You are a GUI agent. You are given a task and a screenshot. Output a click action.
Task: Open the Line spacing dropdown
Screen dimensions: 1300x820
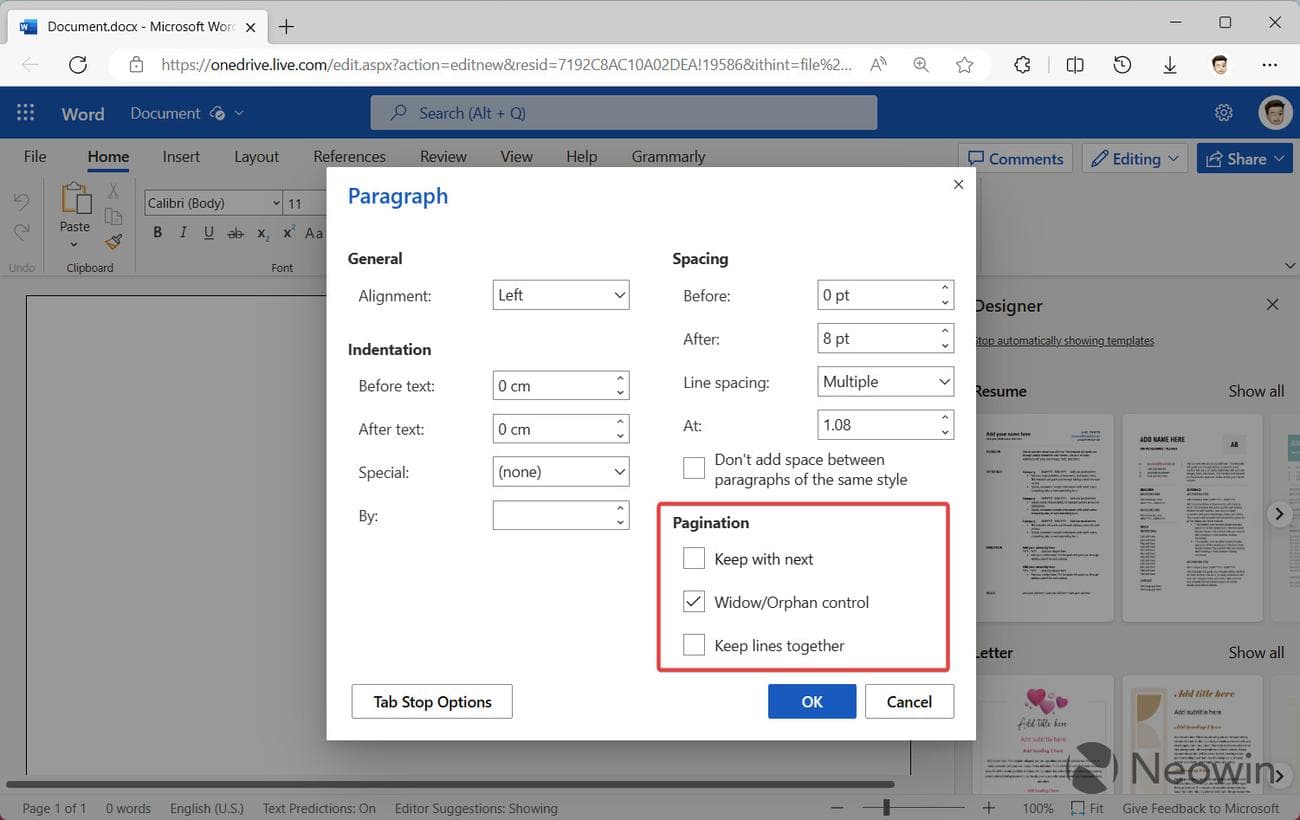tap(885, 381)
